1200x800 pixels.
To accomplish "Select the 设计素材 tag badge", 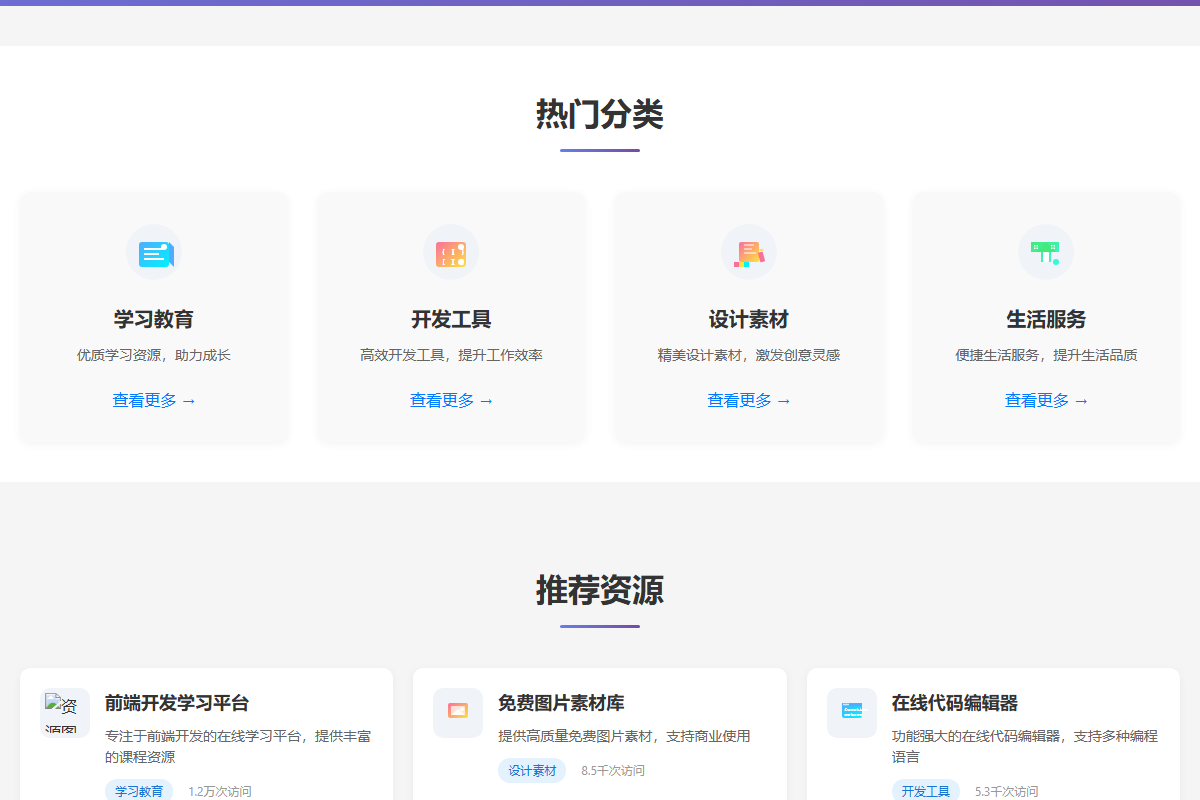I will 532,770.
